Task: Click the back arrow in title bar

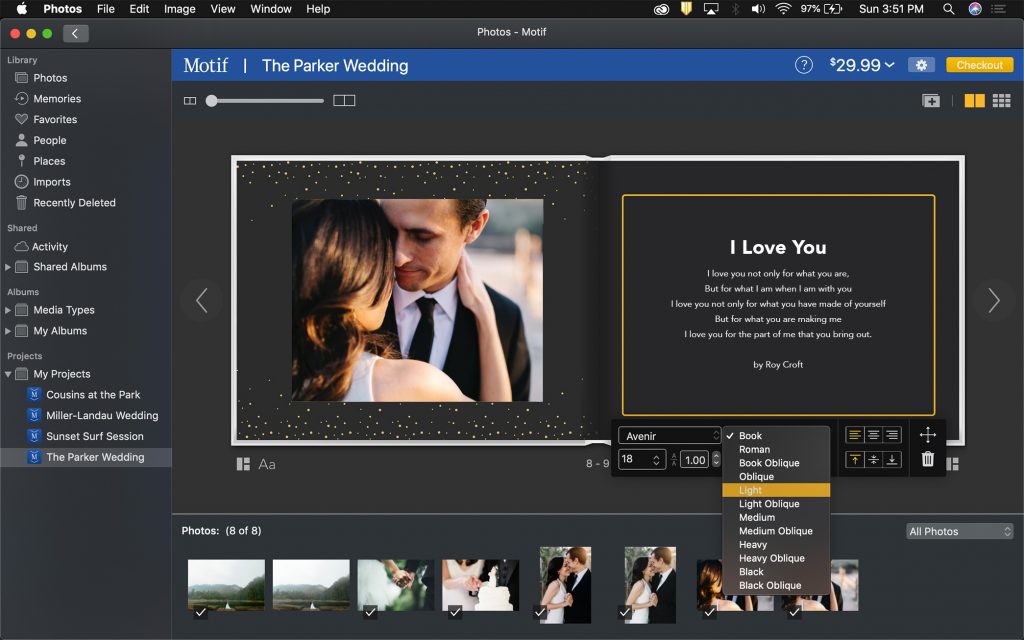Action: (76, 33)
